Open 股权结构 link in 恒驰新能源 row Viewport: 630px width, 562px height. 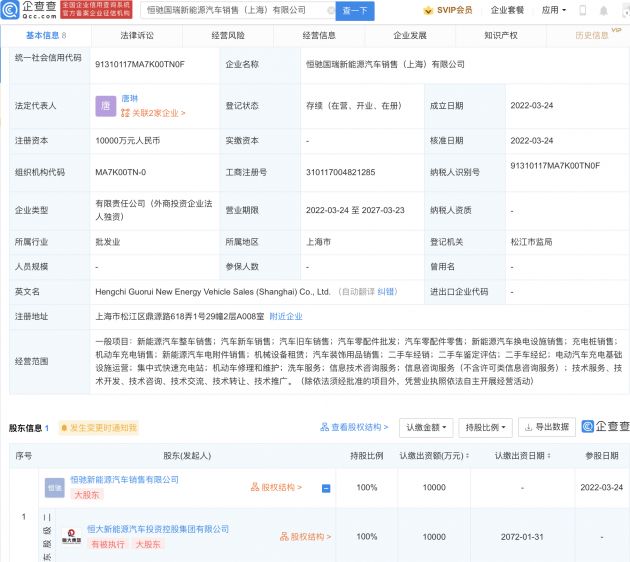(276, 488)
